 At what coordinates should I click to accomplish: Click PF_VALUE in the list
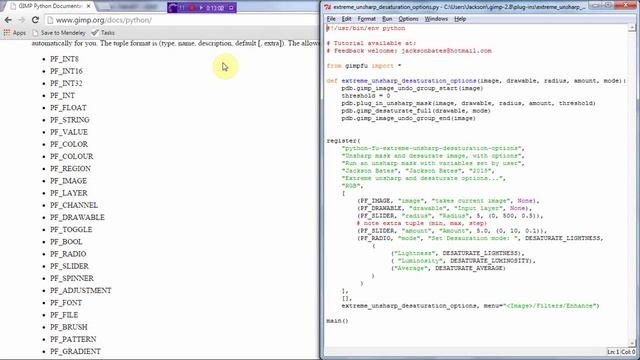[69, 132]
